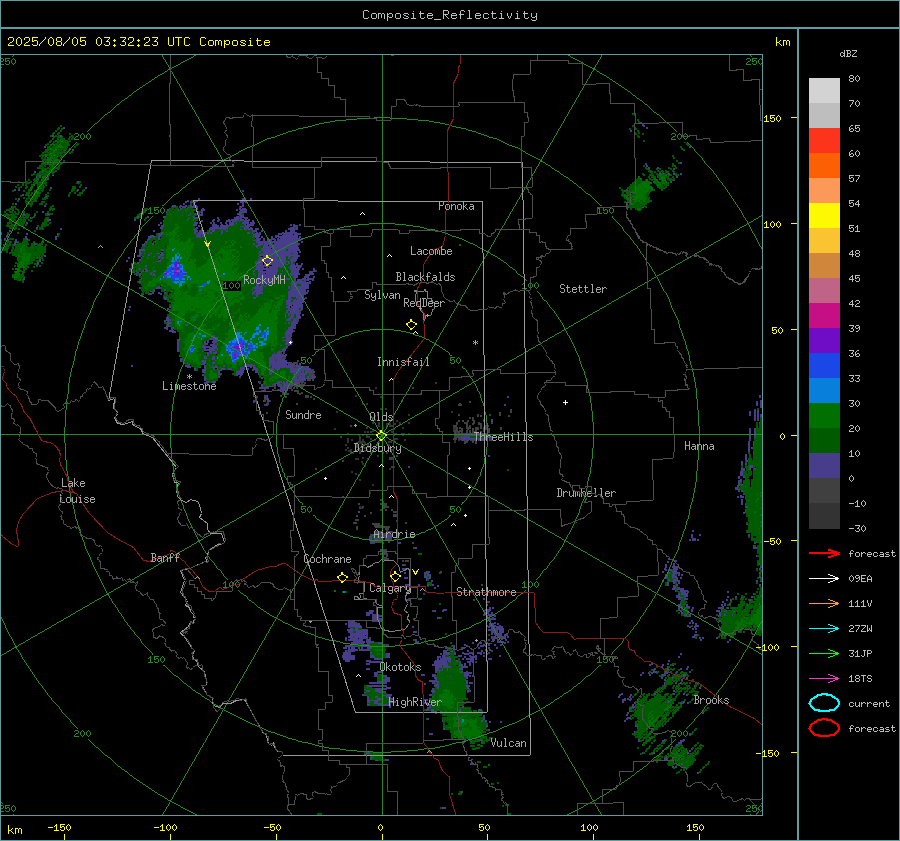Click the white plus marker west of Hanna

click(565, 402)
